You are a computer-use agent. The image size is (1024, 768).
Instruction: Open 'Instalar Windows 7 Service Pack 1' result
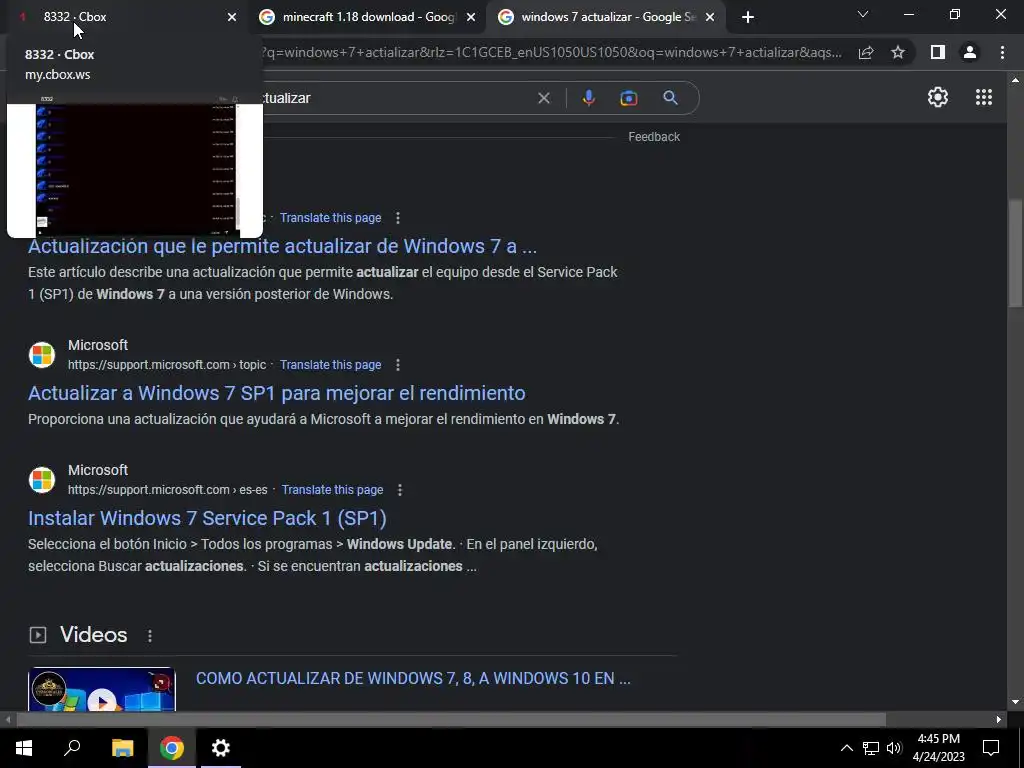(207, 518)
